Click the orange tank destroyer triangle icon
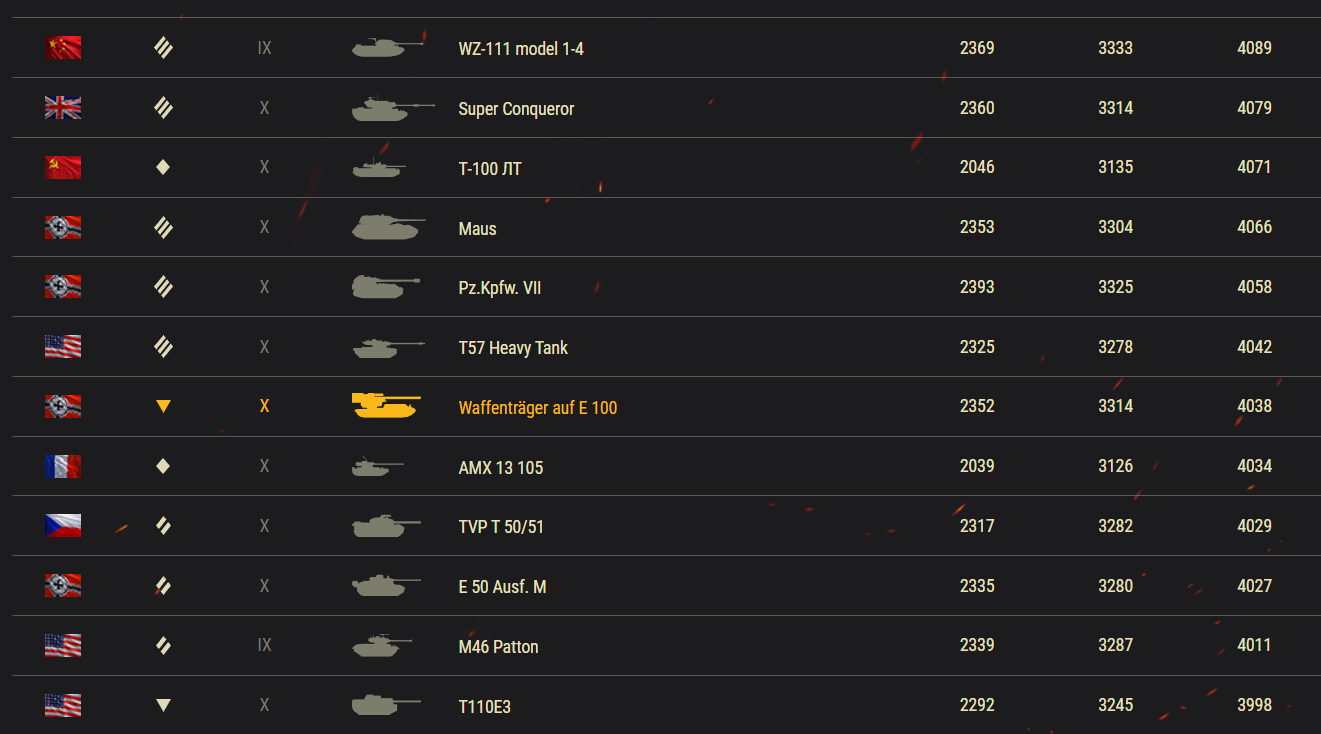Image resolution: width=1321 pixels, height=734 pixels. pos(163,407)
